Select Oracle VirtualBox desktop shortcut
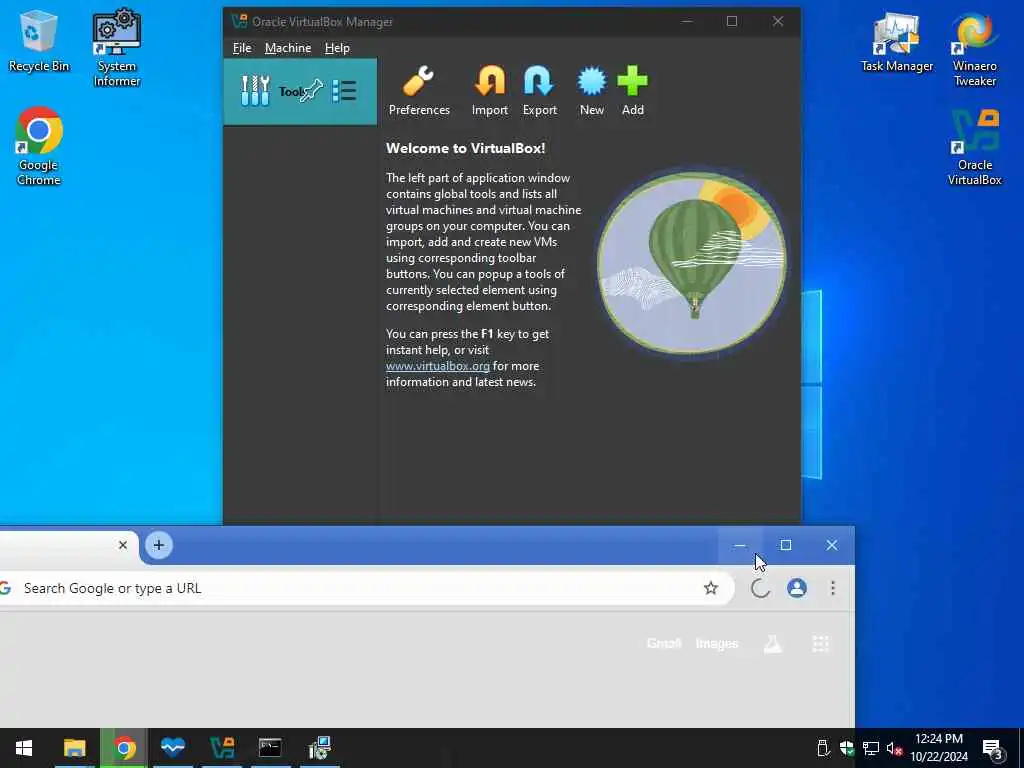Image resolution: width=1024 pixels, height=768 pixels. 974,148
